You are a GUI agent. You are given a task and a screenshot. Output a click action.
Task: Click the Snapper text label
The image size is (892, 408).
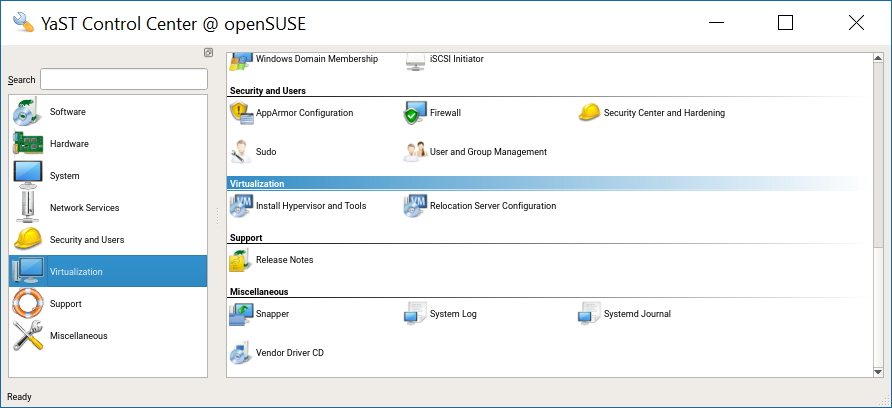click(272, 314)
